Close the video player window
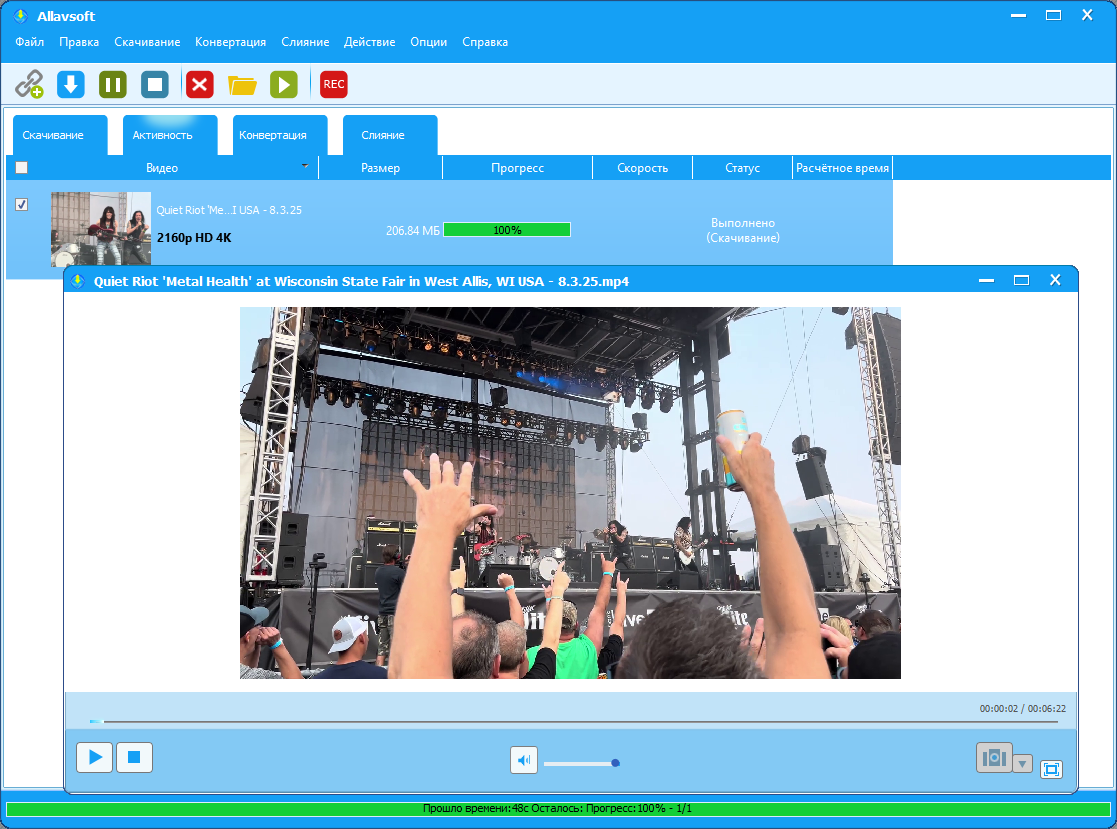Image resolution: width=1117 pixels, height=829 pixels. click(x=1055, y=281)
